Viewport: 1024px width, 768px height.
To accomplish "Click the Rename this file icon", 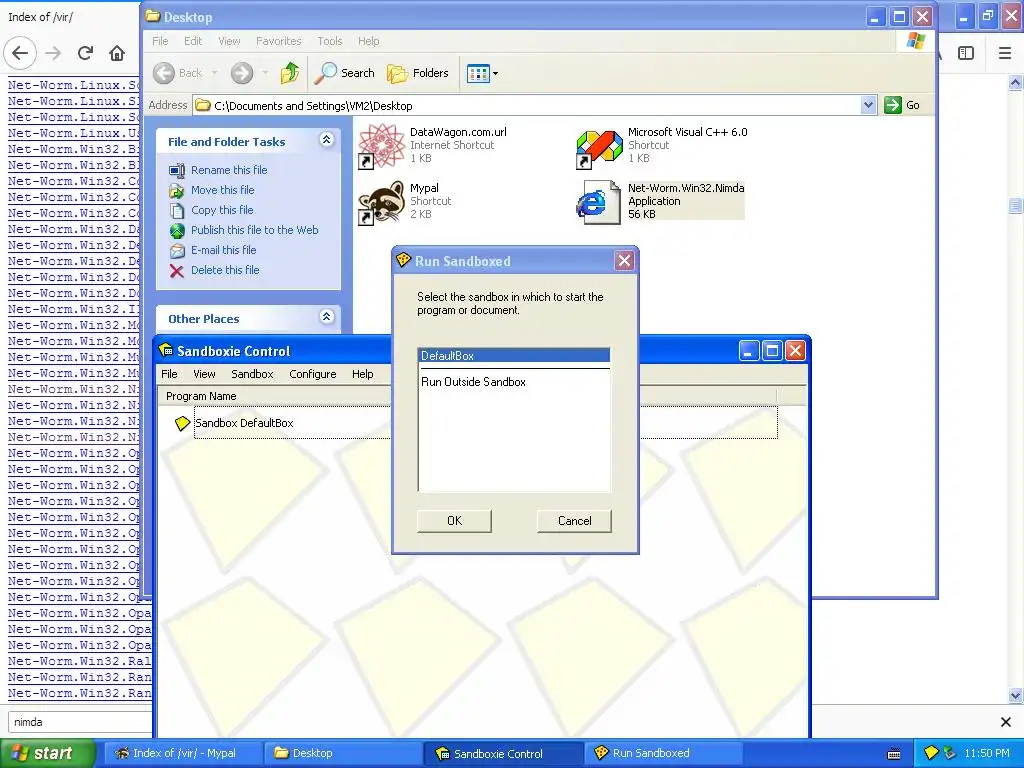I will [177, 170].
